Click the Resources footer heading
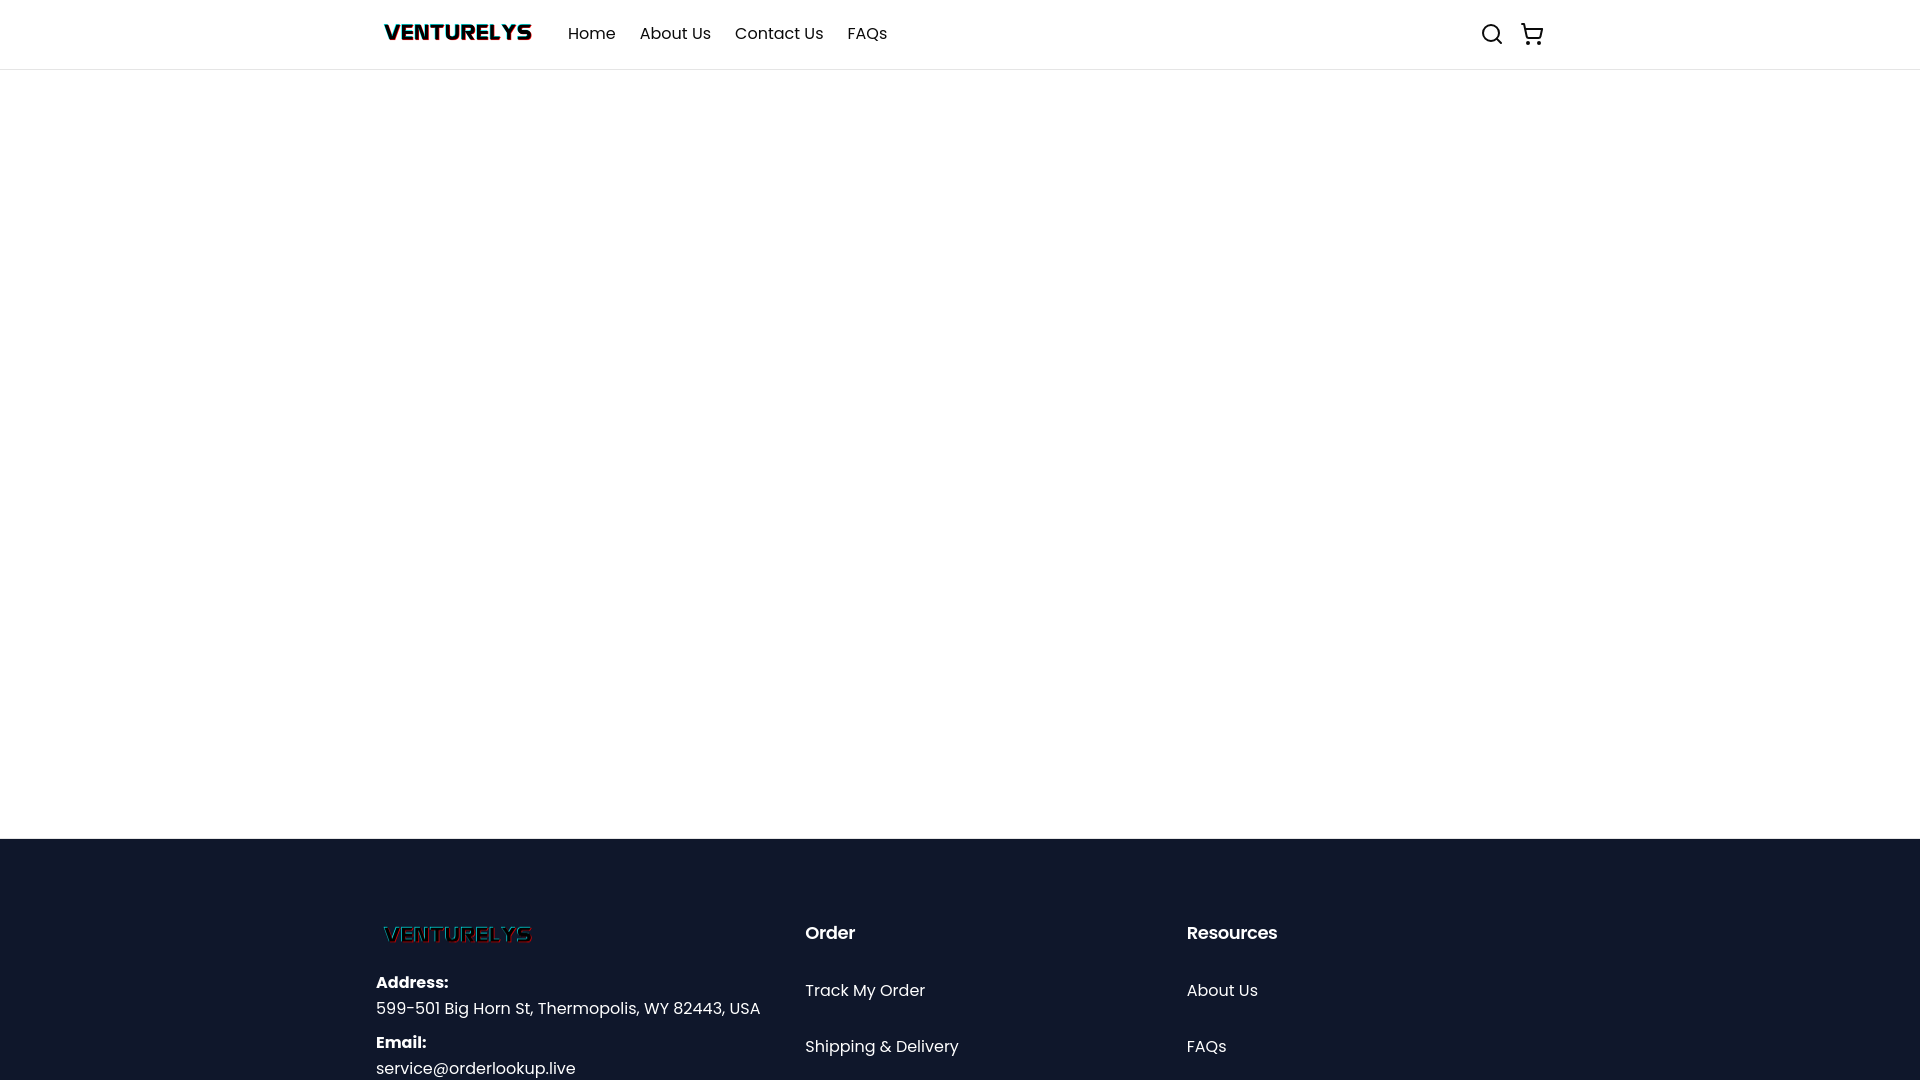 tap(1232, 933)
